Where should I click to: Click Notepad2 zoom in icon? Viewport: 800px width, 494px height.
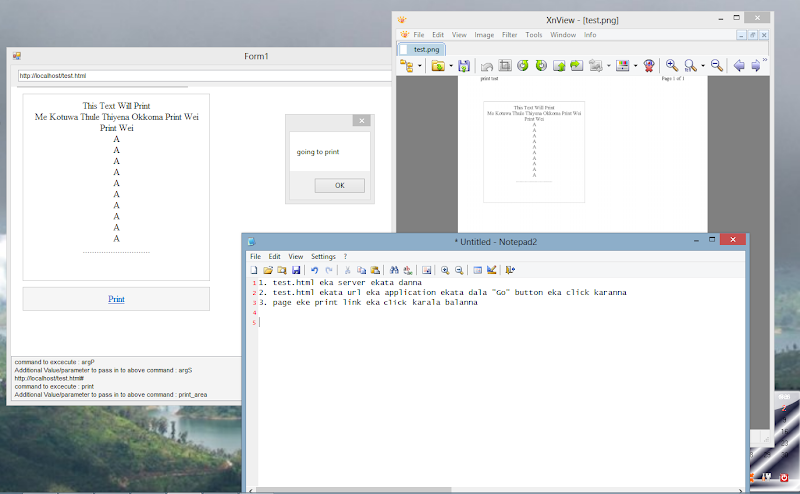point(445,270)
